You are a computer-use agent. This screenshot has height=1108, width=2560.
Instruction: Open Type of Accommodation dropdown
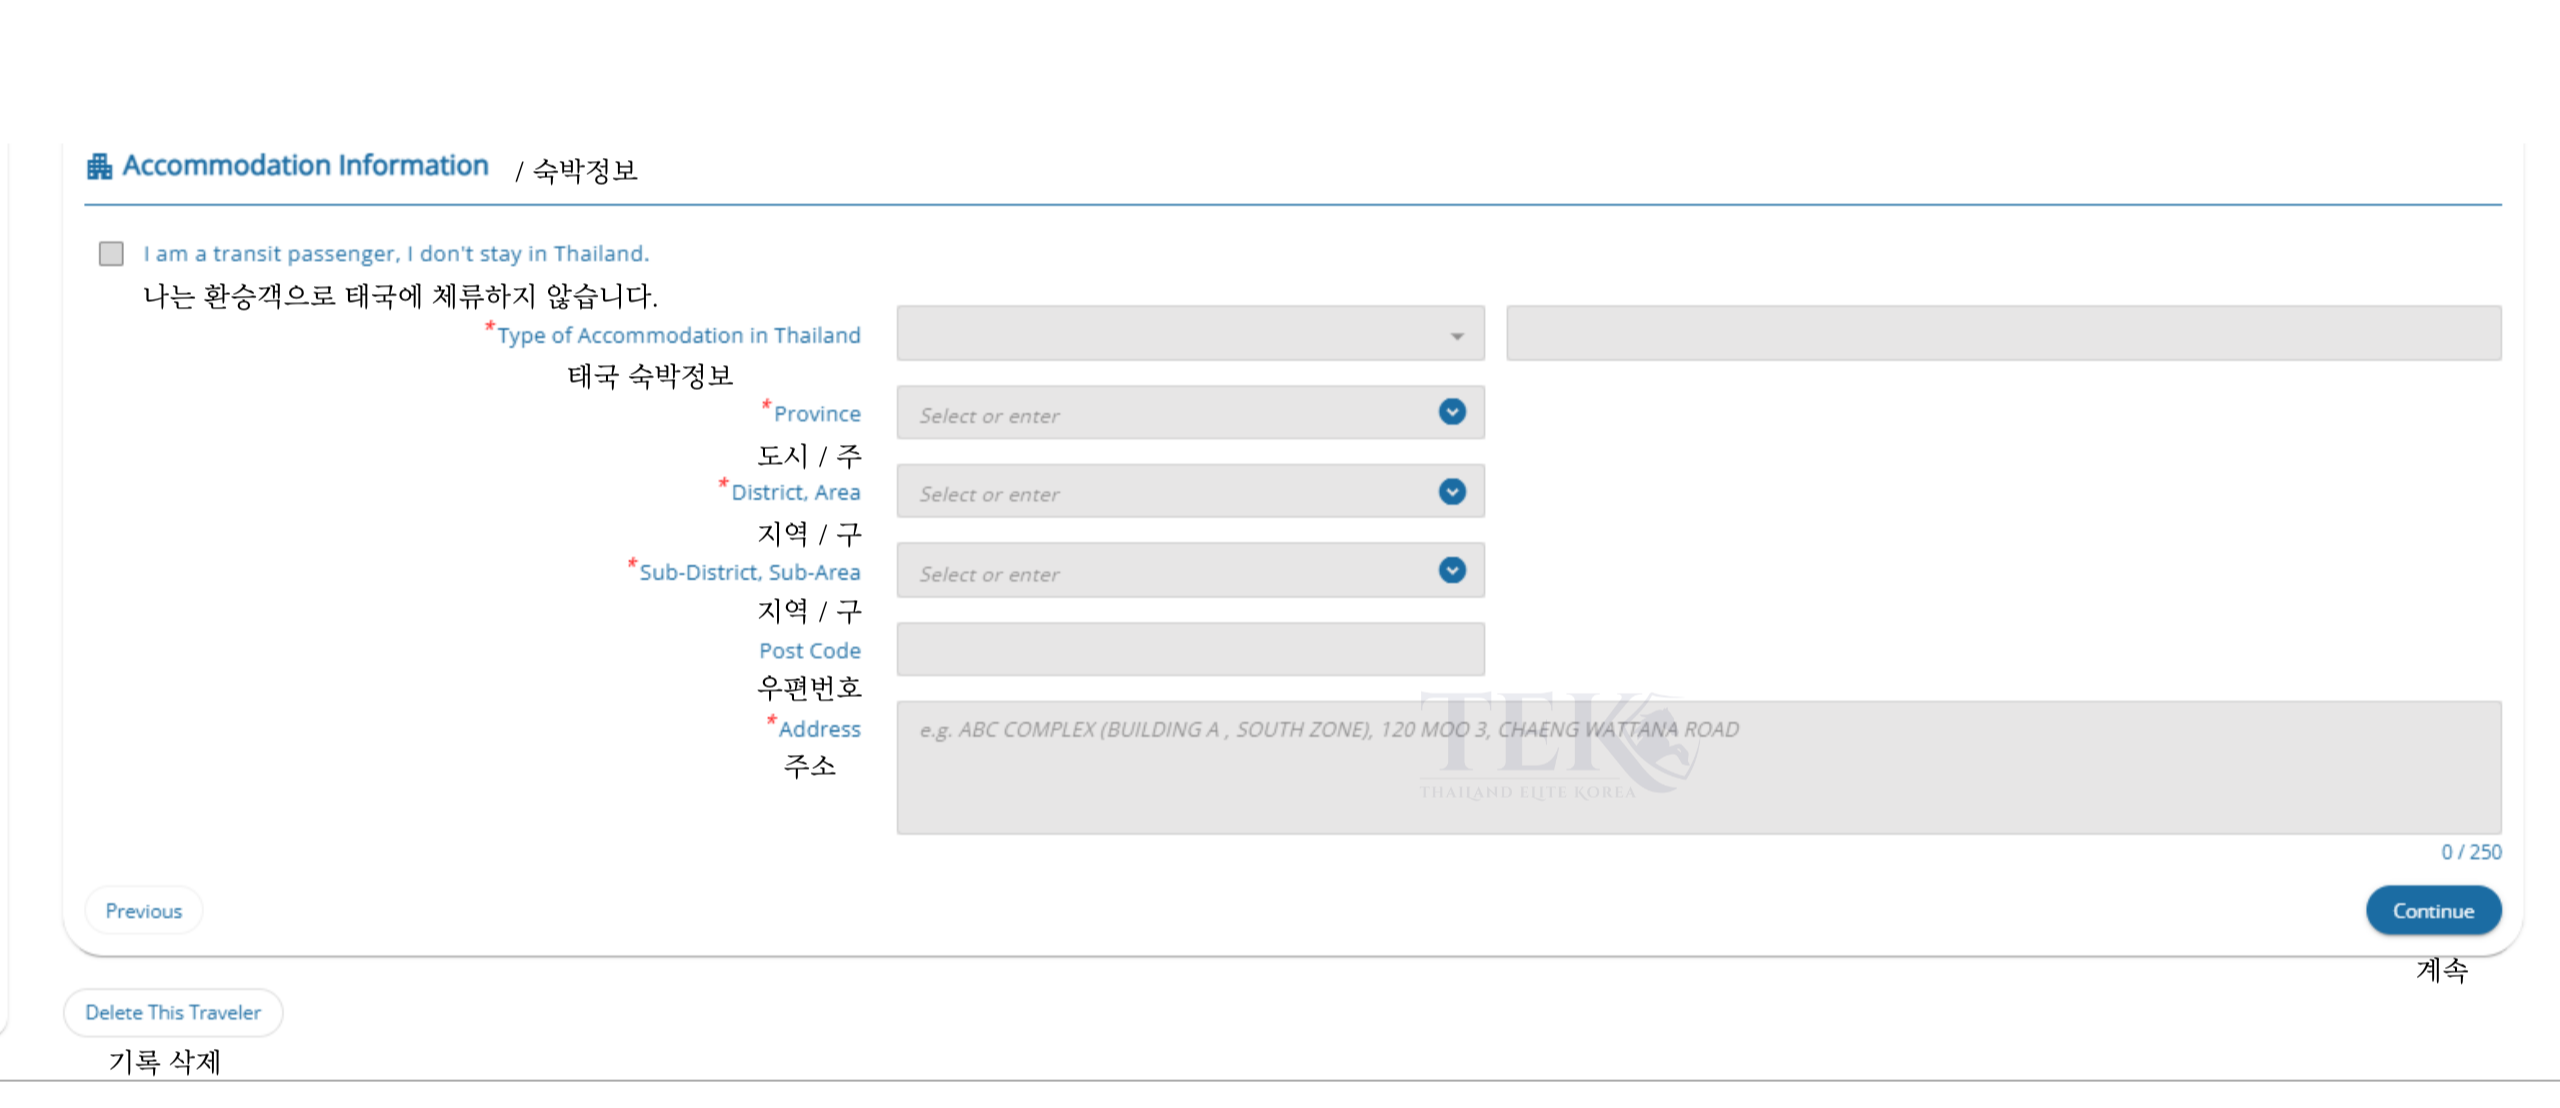tap(1188, 334)
